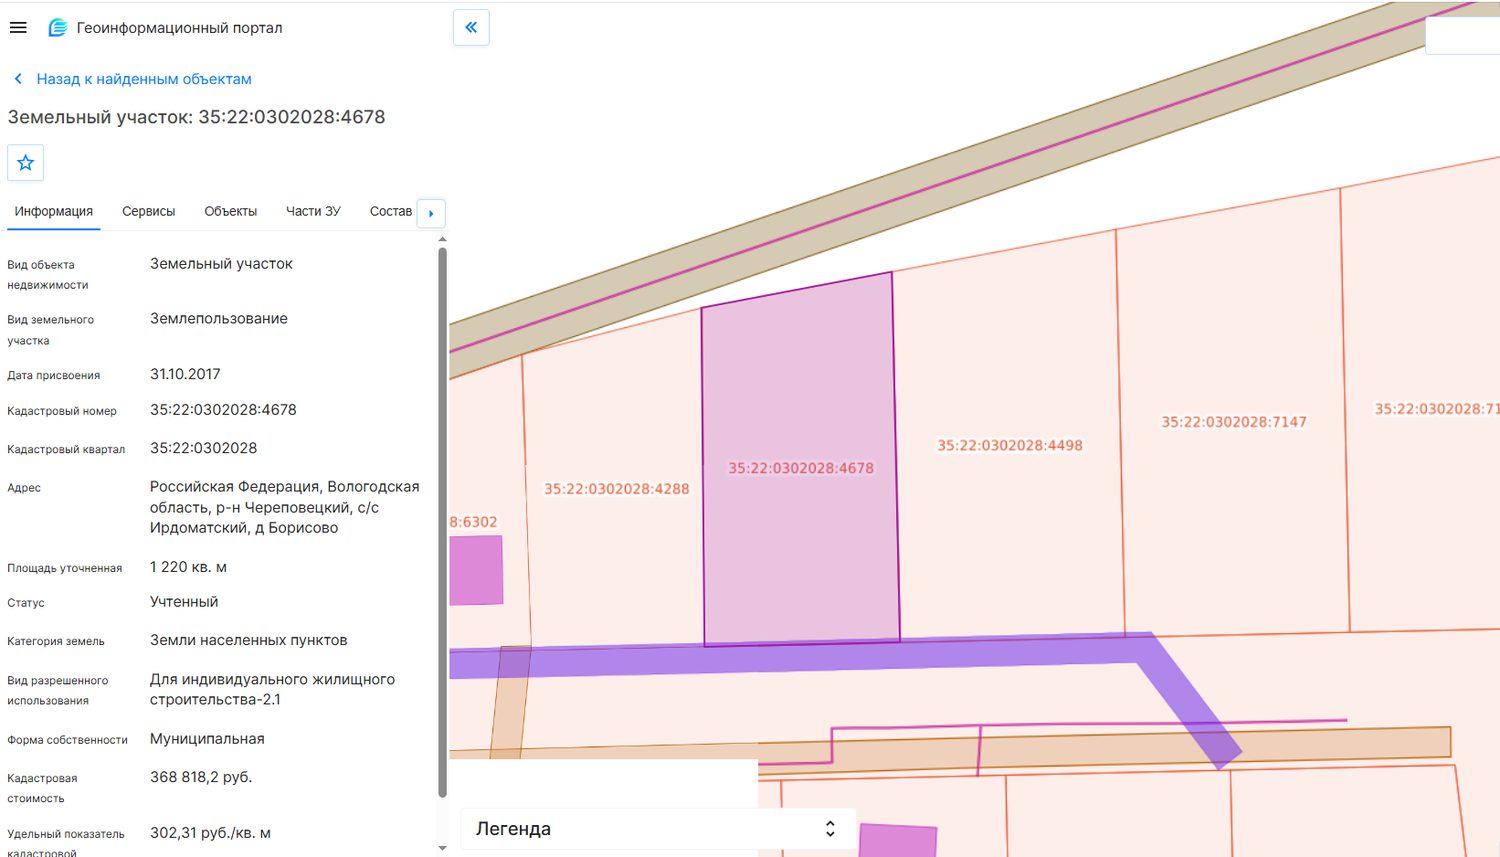Go back via Назад к найденным объектам

(x=144, y=79)
